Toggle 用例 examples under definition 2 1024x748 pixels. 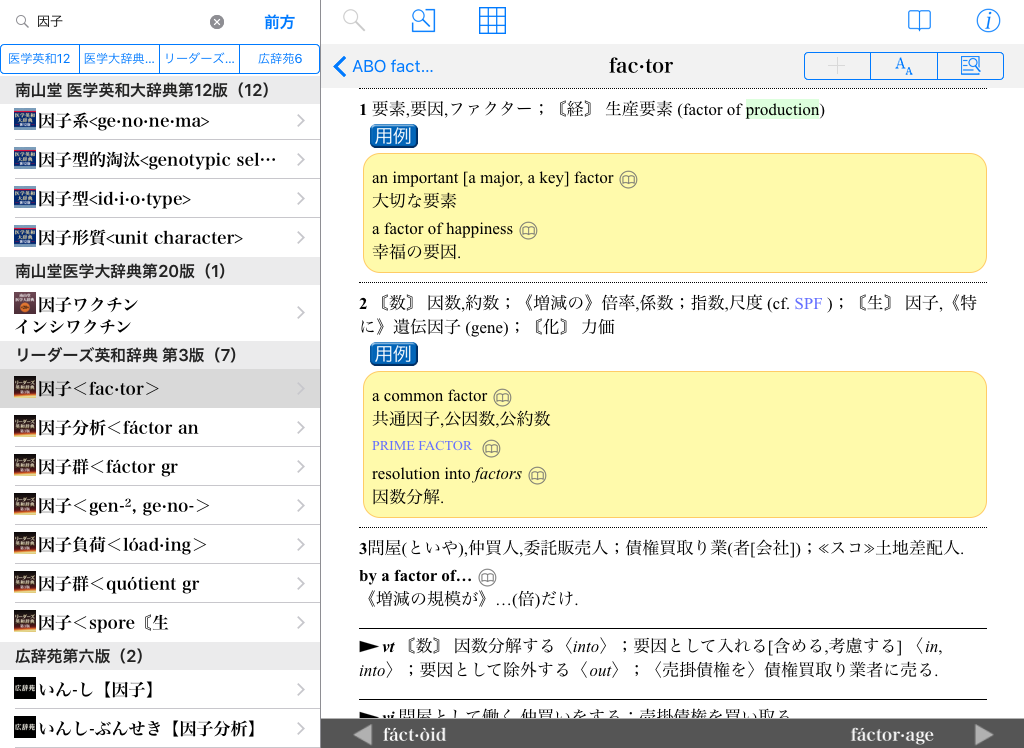tap(393, 353)
